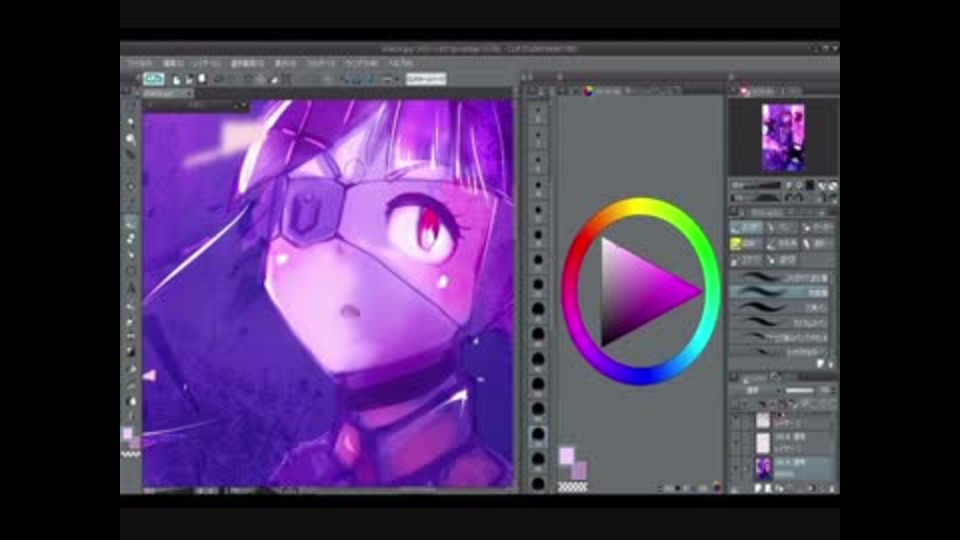Select the top layer thumbnail
Screen dimensions: 960x540
click(x=763, y=421)
